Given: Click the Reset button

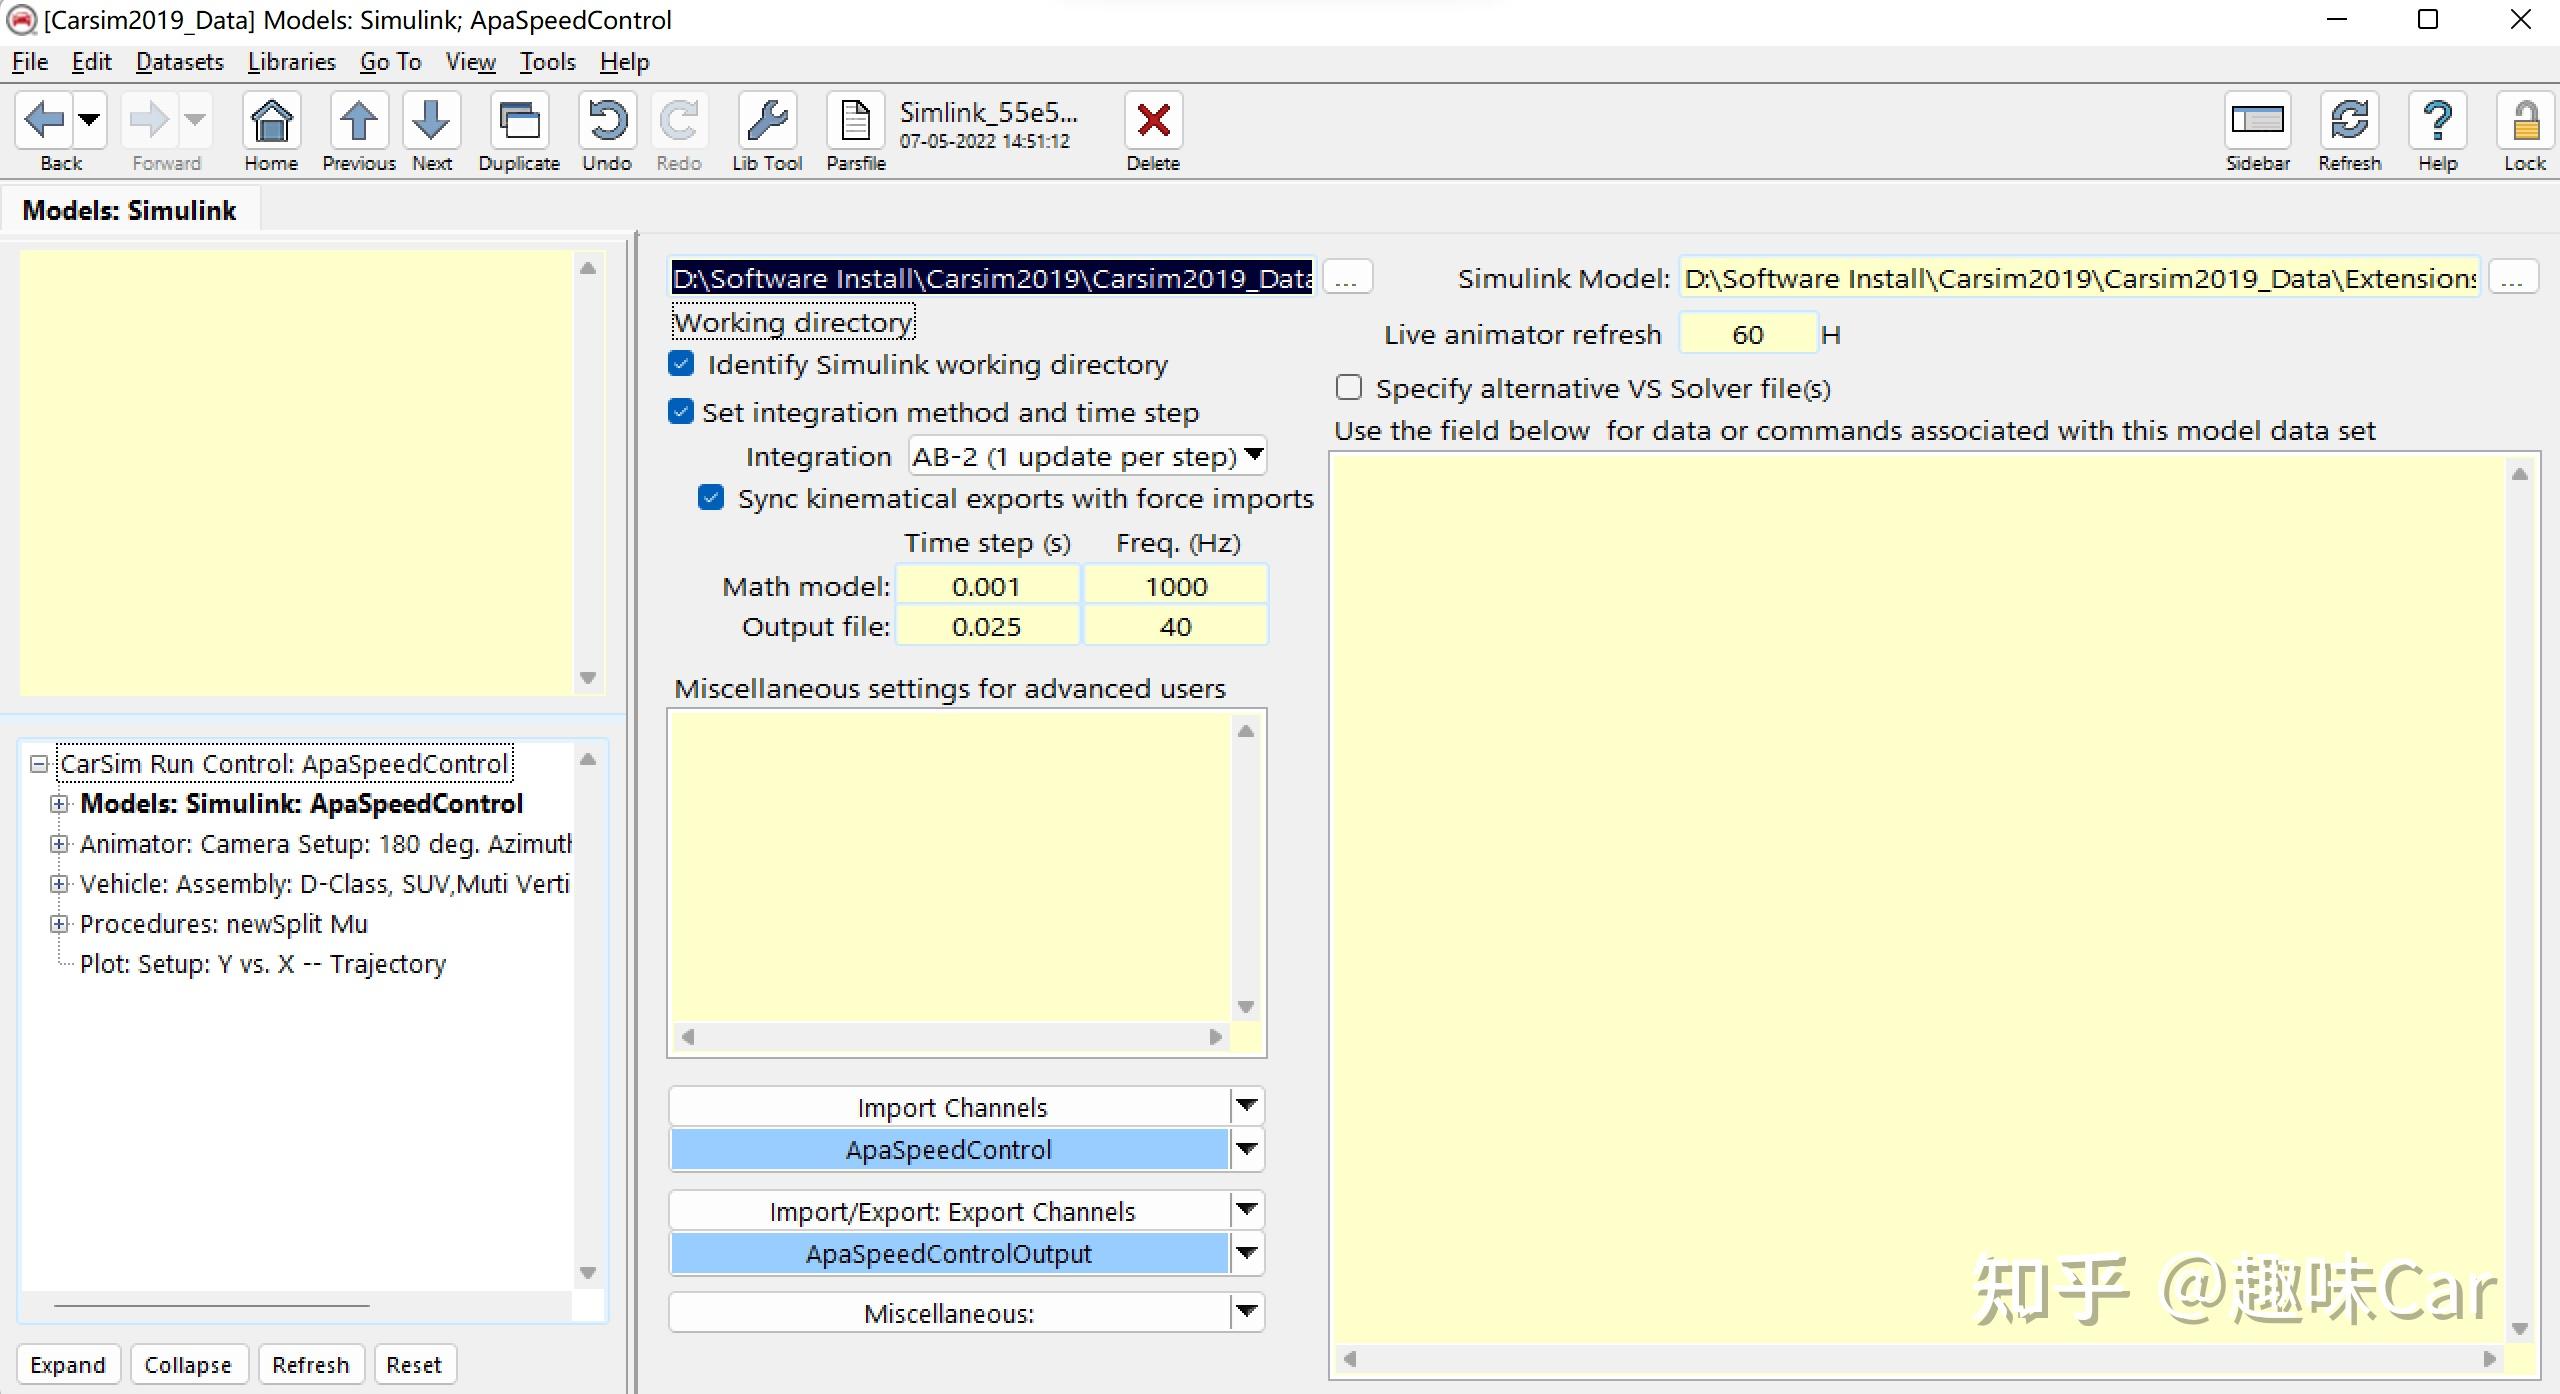Looking at the screenshot, I should 414,1365.
